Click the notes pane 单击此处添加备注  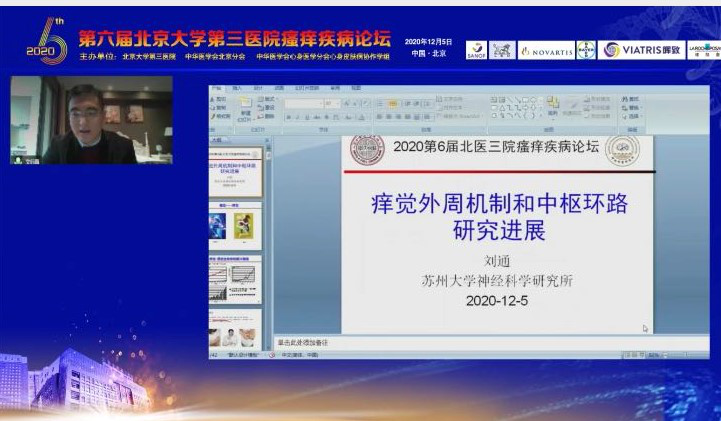pyautogui.click(x=491, y=343)
